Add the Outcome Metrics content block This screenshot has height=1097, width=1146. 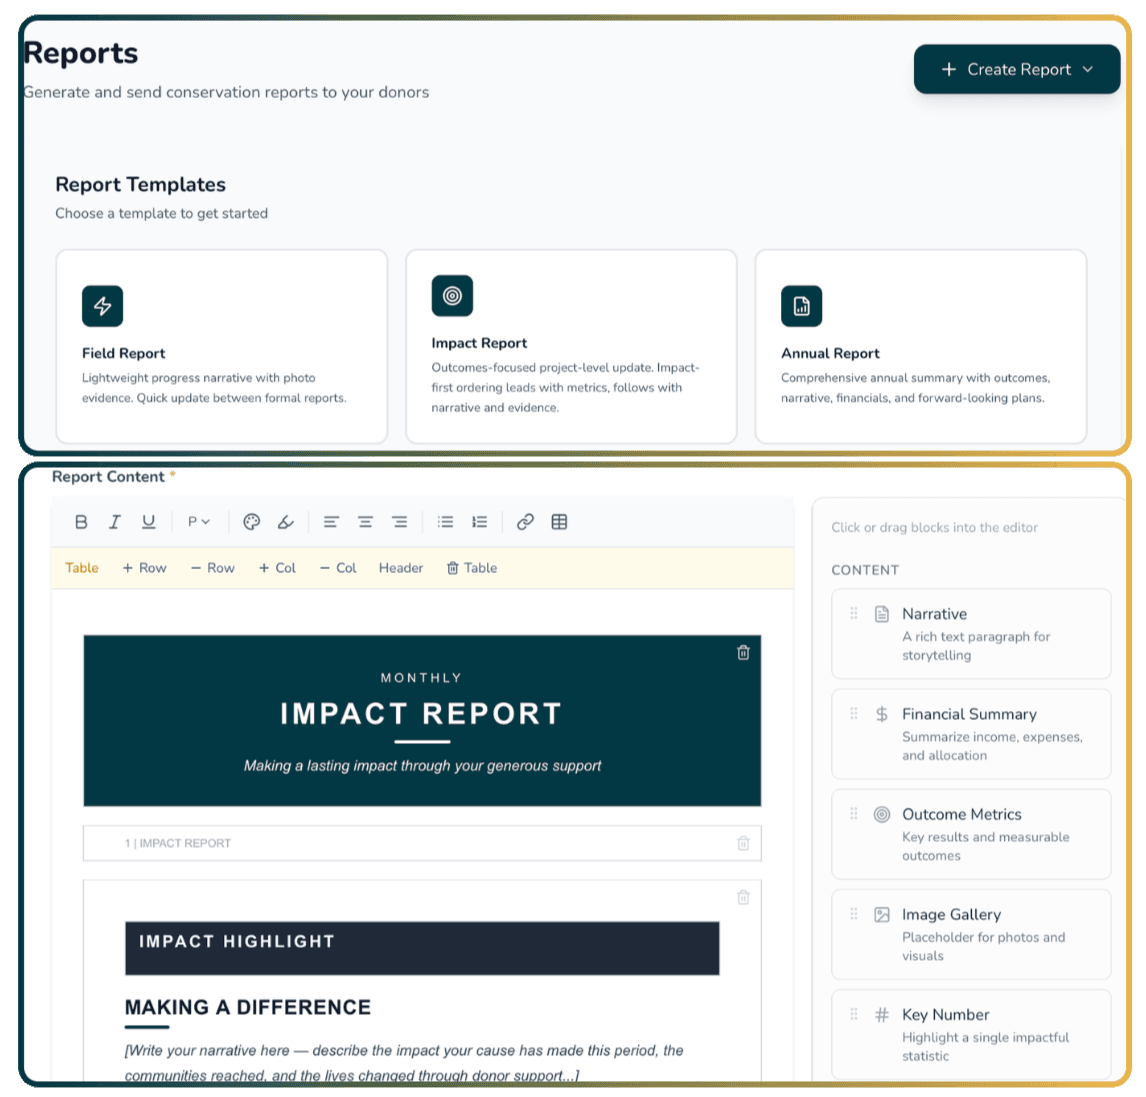tap(971, 835)
